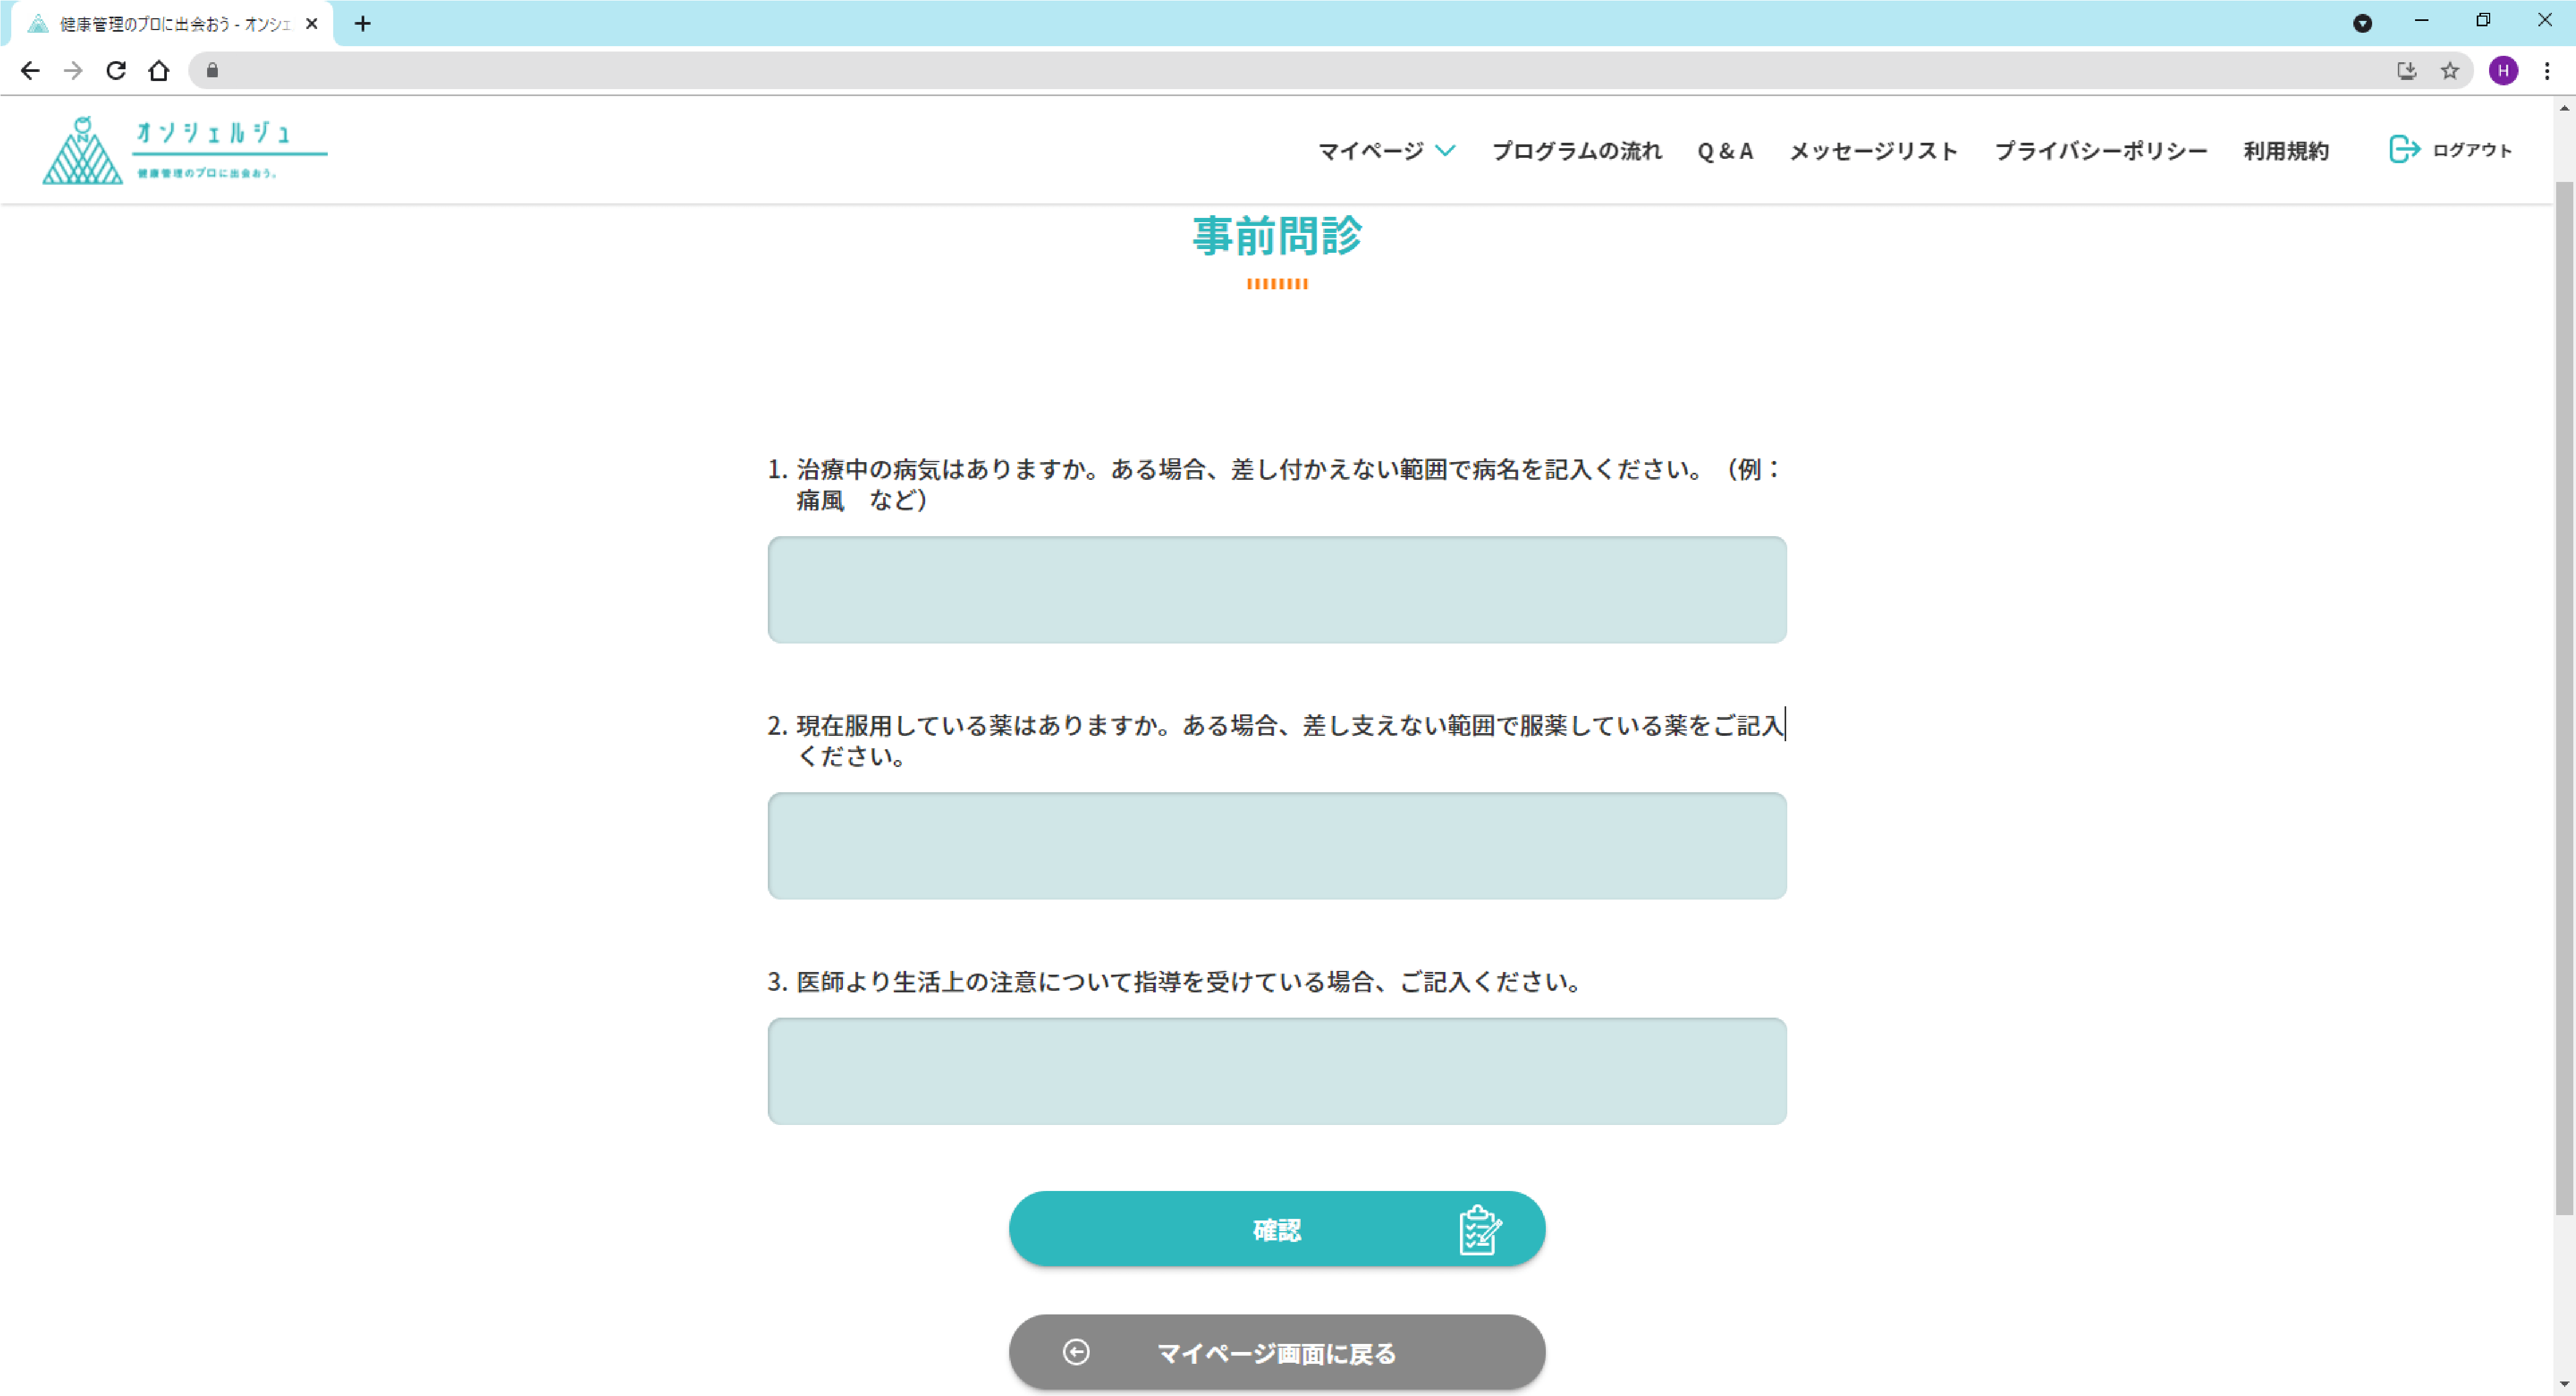Reload the page

116,71
